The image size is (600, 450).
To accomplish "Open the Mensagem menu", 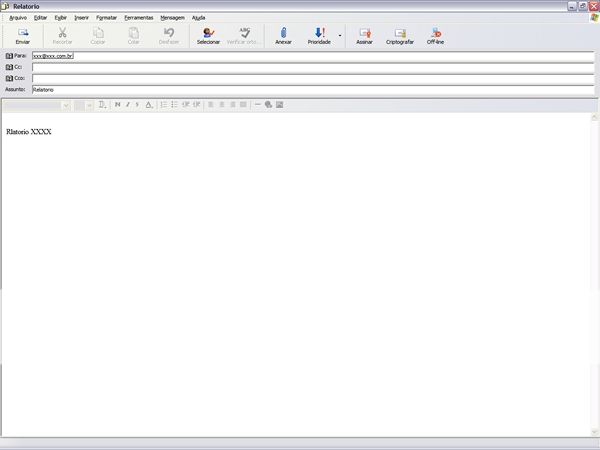I will pyautogui.click(x=172, y=17).
